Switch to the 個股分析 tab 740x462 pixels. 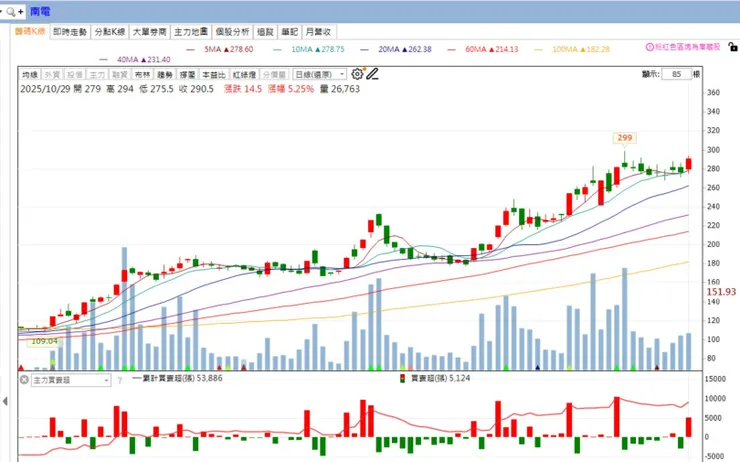pos(232,32)
